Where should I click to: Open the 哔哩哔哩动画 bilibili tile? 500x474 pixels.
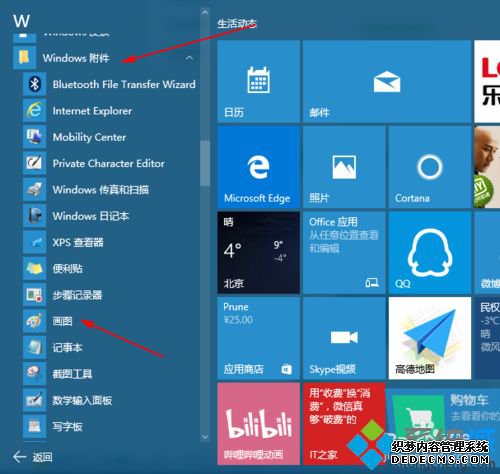tap(259, 424)
